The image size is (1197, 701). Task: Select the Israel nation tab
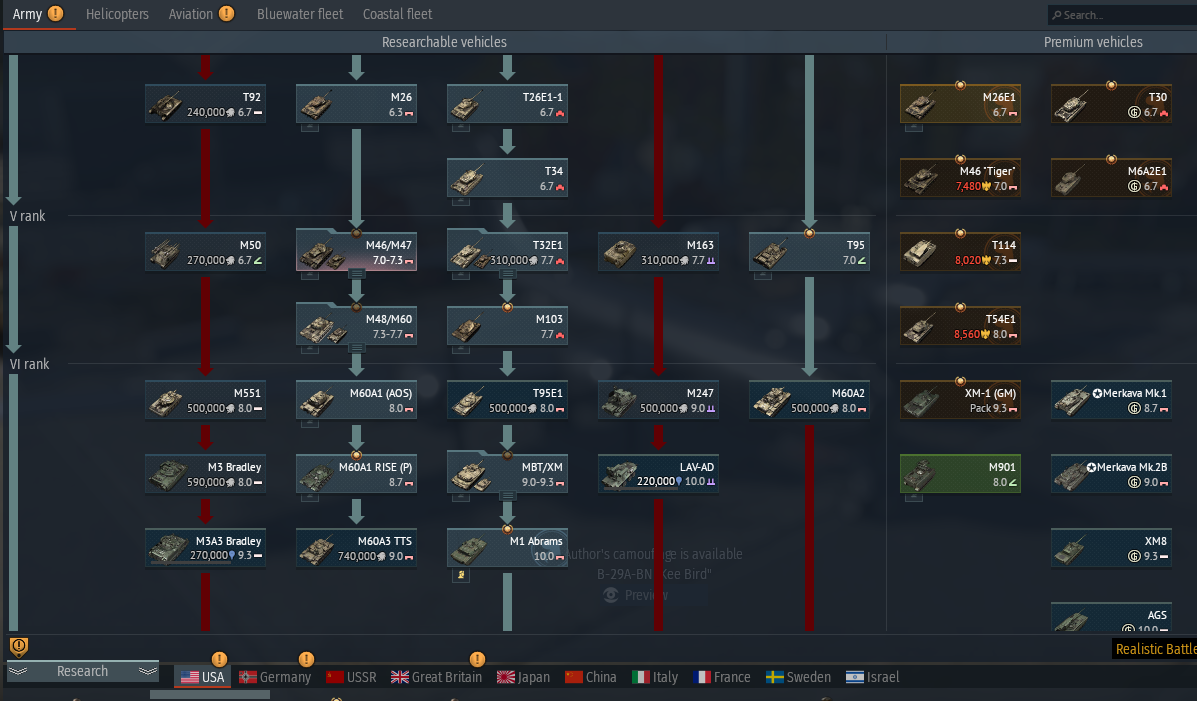coord(873,677)
